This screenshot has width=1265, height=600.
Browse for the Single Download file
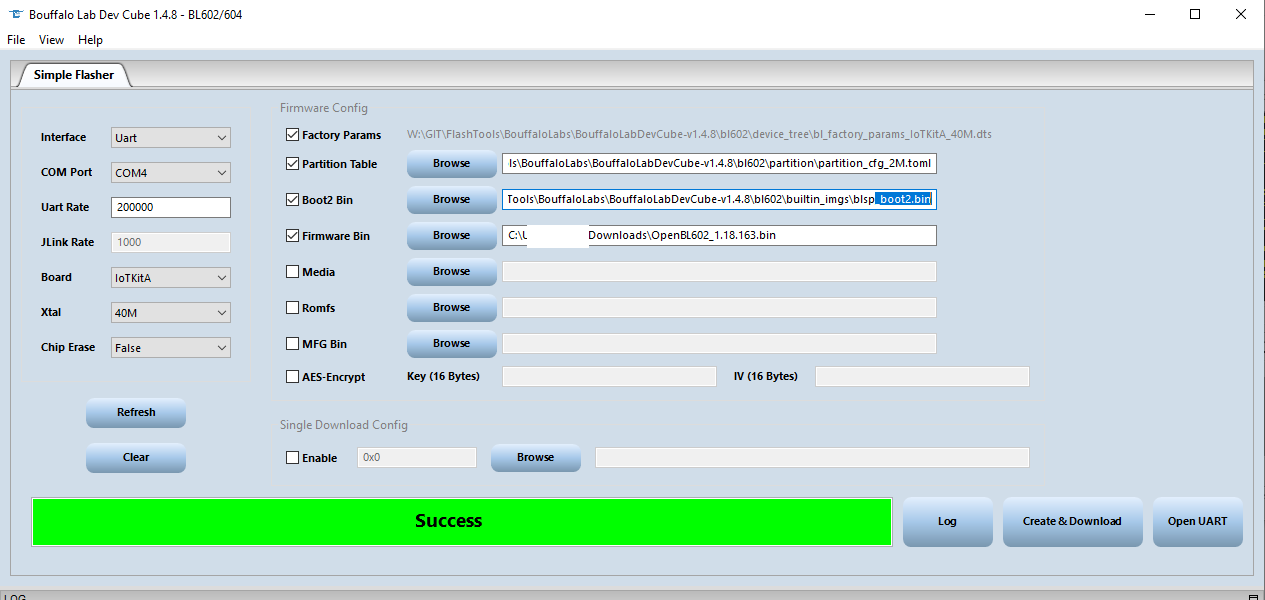point(535,458)
